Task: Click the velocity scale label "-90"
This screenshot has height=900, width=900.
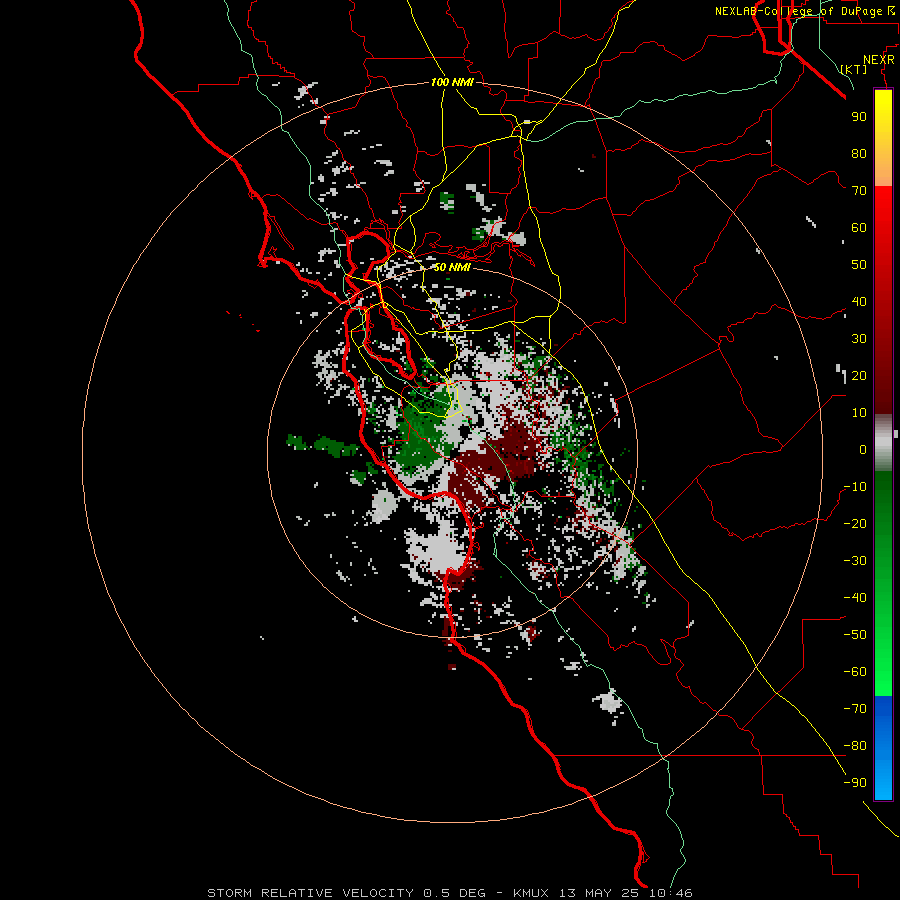Action: click(x=855, y=783)
